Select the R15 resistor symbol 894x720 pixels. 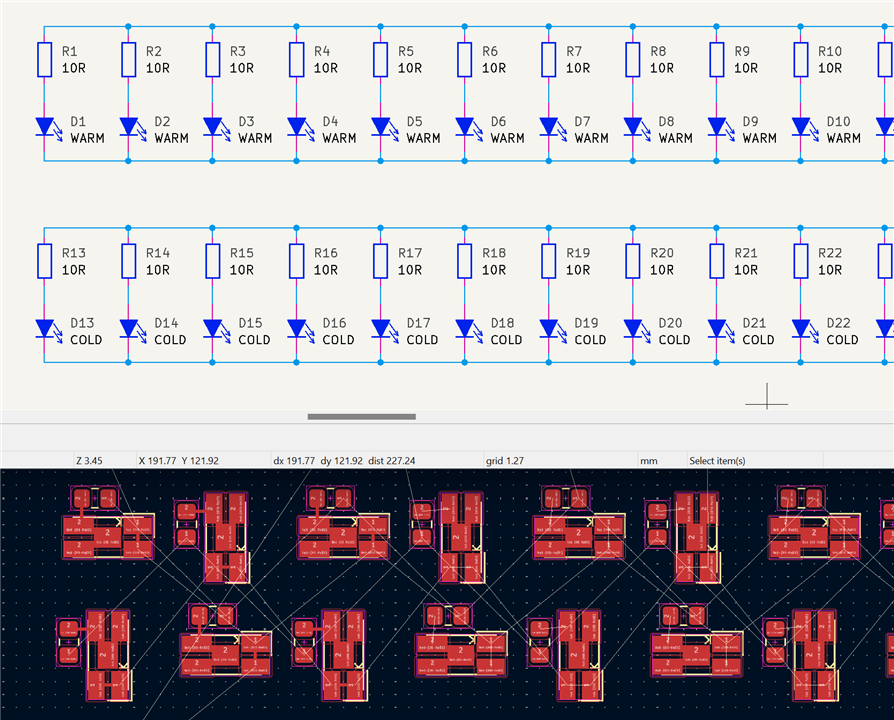point(213,261)
